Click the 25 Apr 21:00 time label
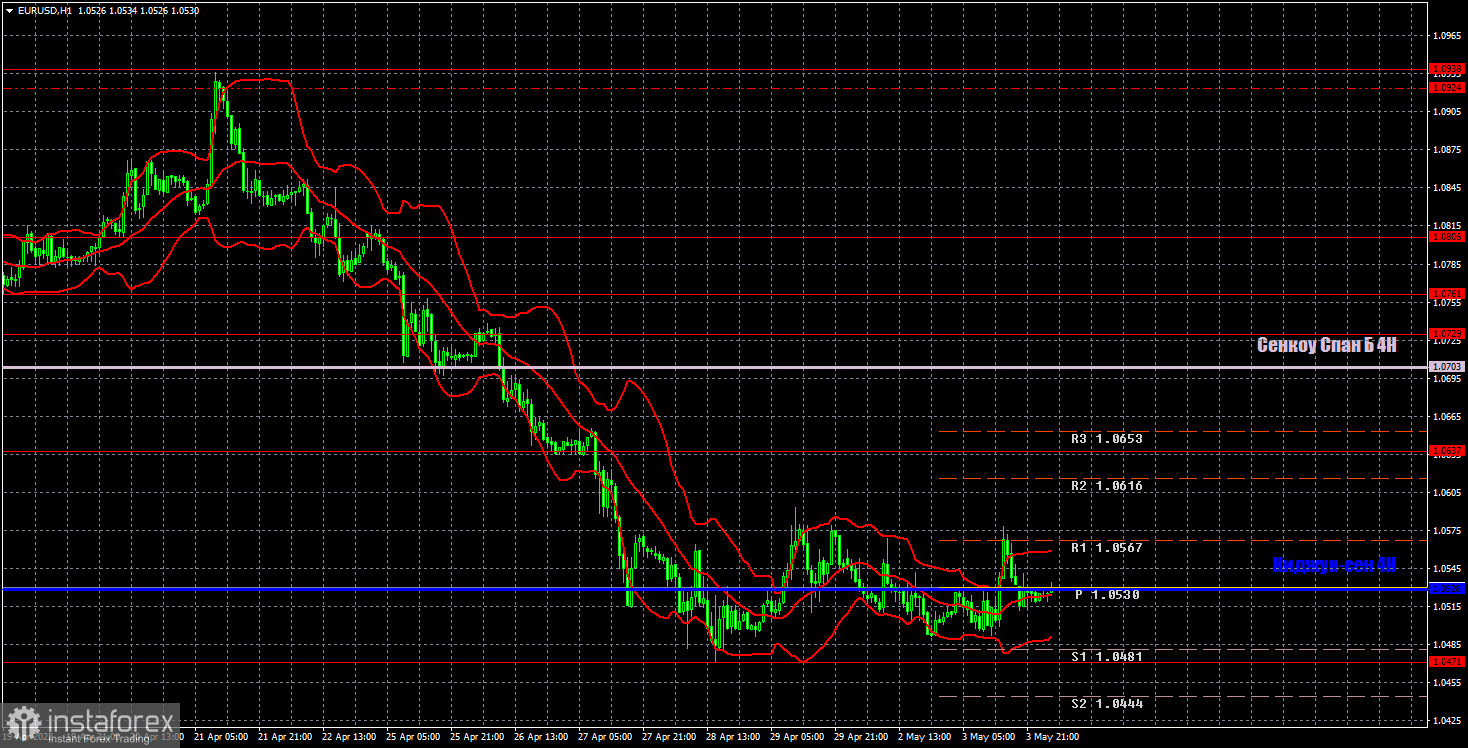 click(x=479, y=736)
